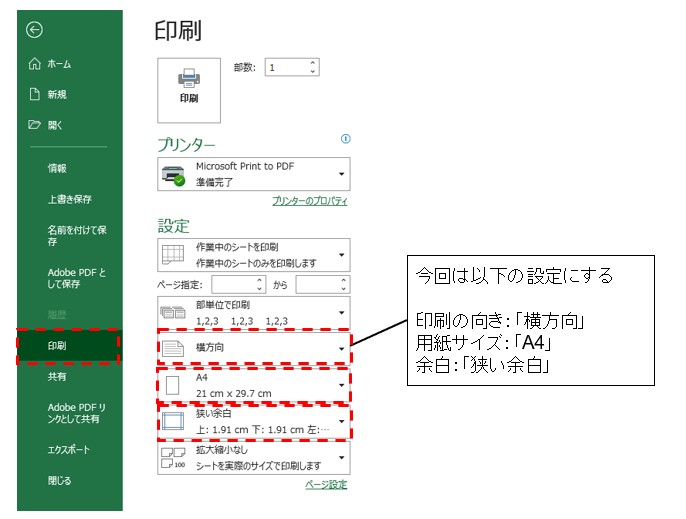Click the back arrow circle icon
Image resolution: width=686 pixels, height=519 pixels.
[35, 29]
